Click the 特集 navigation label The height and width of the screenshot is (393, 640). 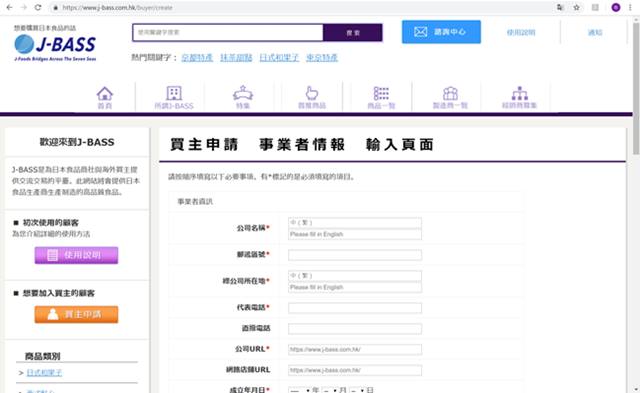(243, 106)
